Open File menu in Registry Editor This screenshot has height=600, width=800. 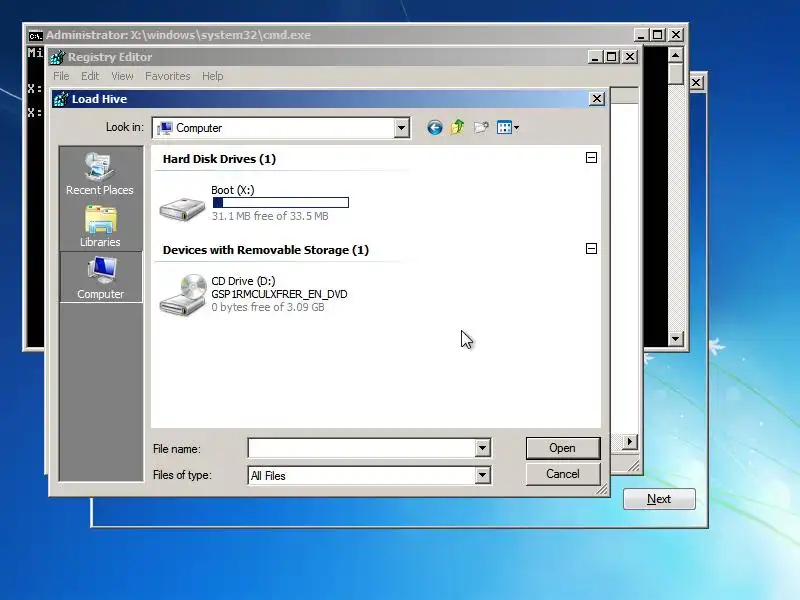(61, 76)
